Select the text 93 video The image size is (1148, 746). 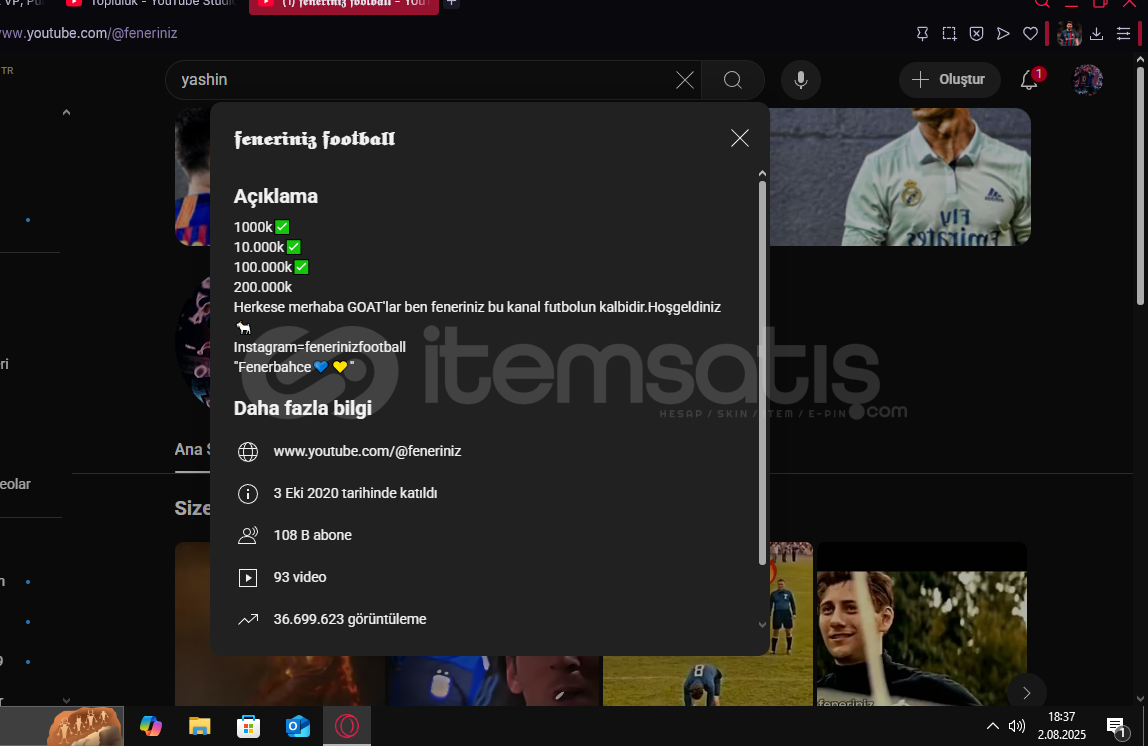point(299,577)
